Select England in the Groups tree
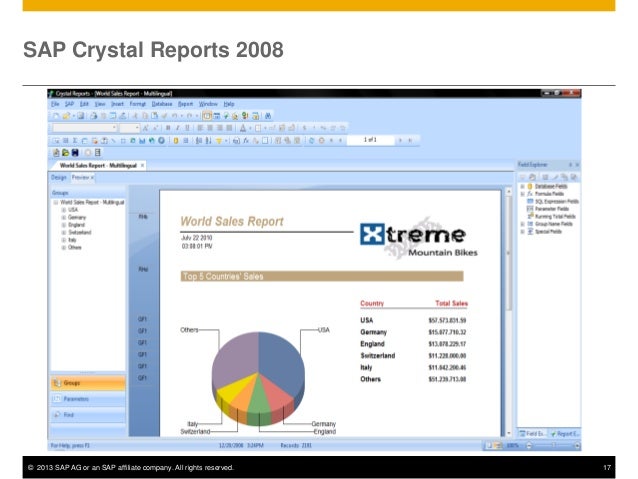This screenshot has height=479, width=638. pyautogui.click(x=76, y=225)
